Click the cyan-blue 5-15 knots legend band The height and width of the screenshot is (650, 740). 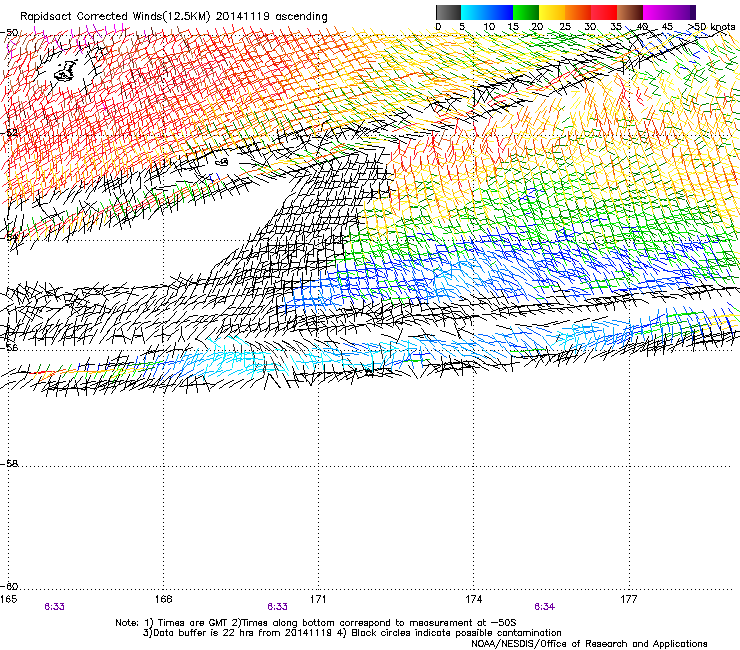pos(487,12)
